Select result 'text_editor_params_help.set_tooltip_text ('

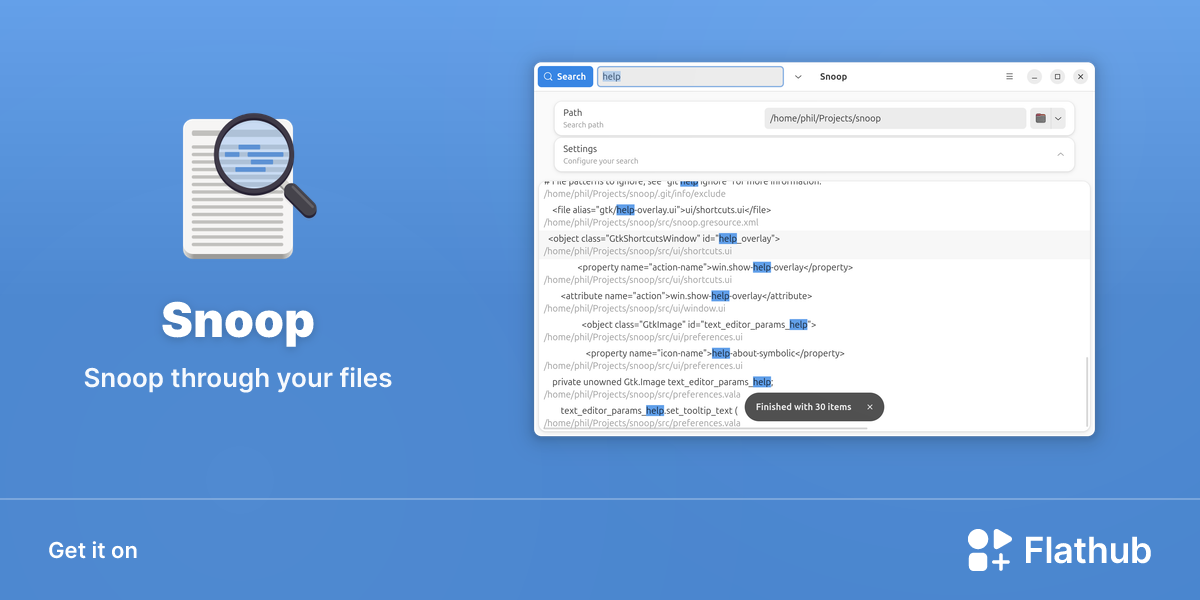pos(649,410)
